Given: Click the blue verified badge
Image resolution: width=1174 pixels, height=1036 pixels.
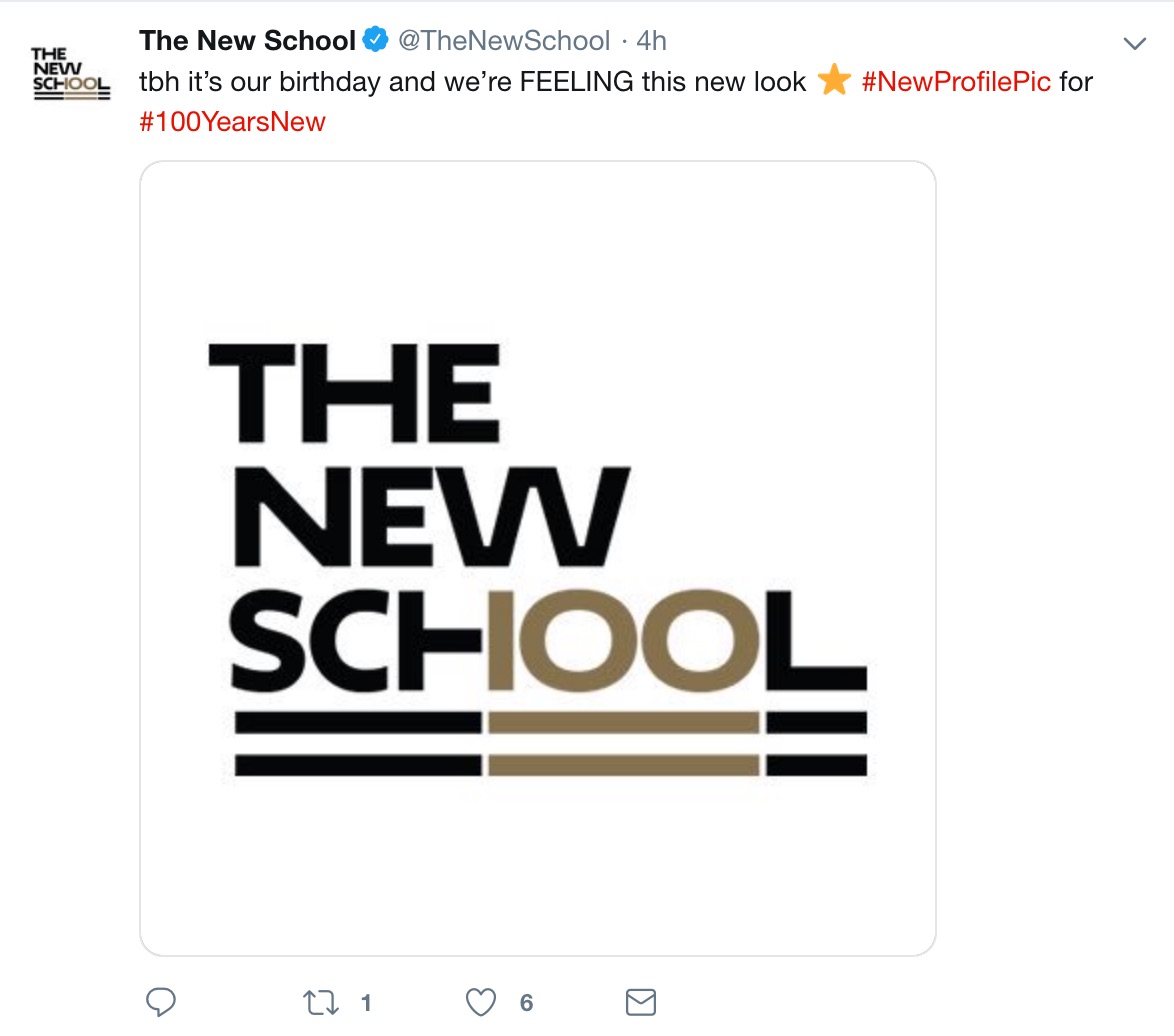Looking at the screenshot, I should coord(375,41).
